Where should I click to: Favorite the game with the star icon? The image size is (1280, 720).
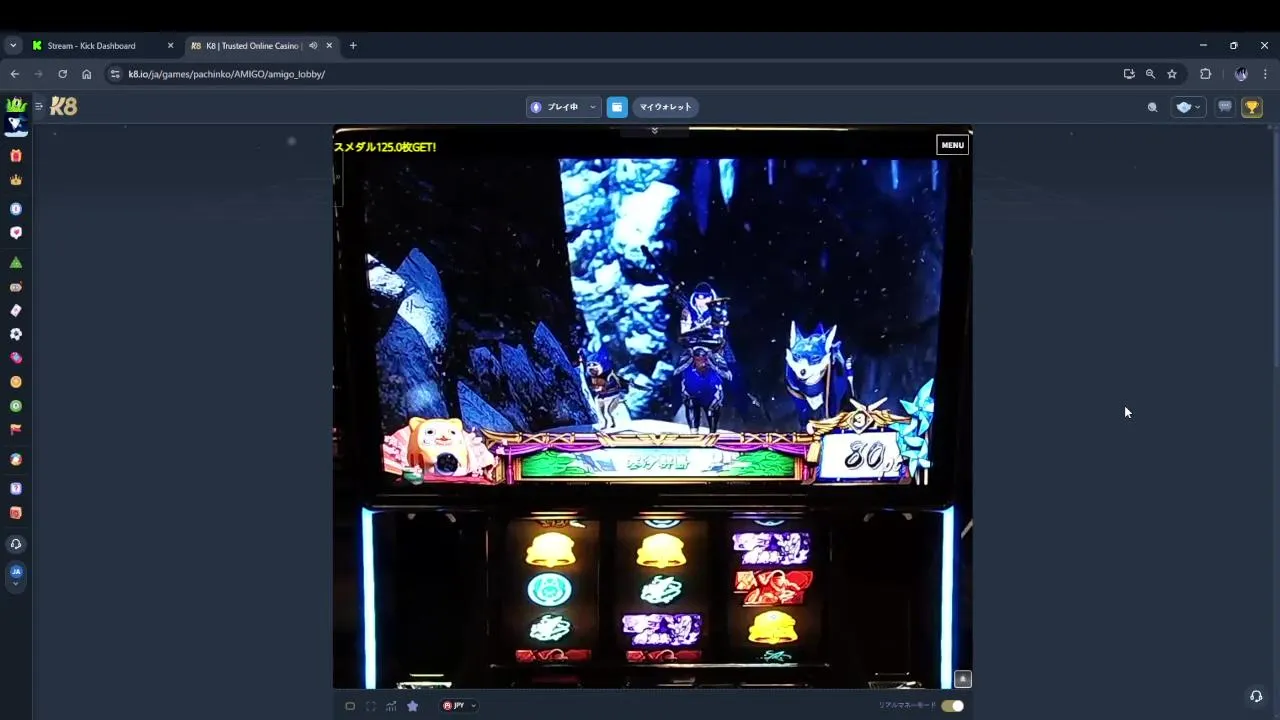tap(412, 706)
